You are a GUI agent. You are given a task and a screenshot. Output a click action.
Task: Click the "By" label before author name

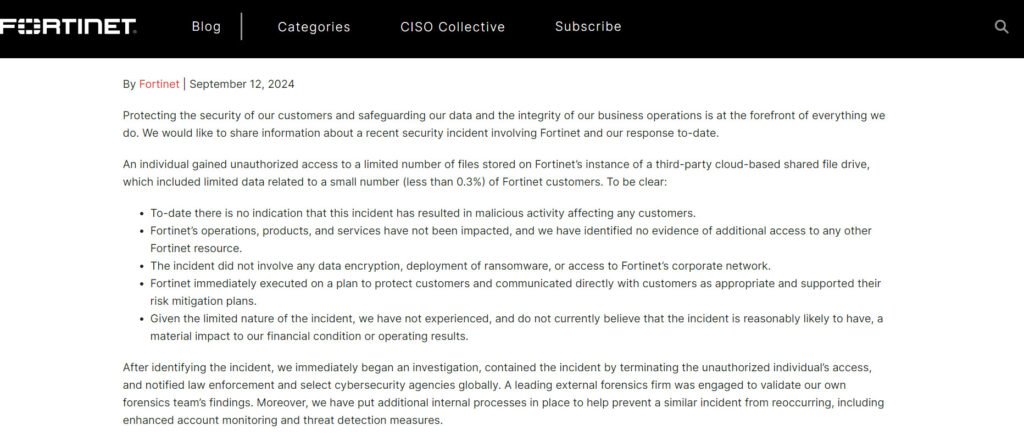pyautogui.click(x=129, y=84)
